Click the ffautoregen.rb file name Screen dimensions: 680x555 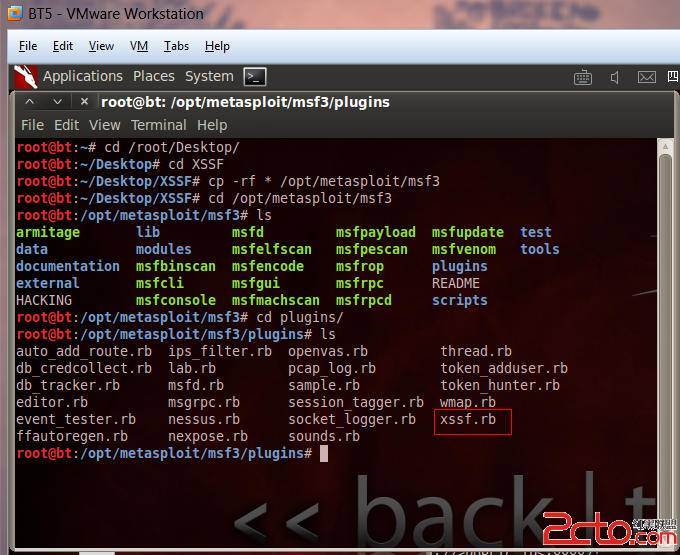pos(72,436)
